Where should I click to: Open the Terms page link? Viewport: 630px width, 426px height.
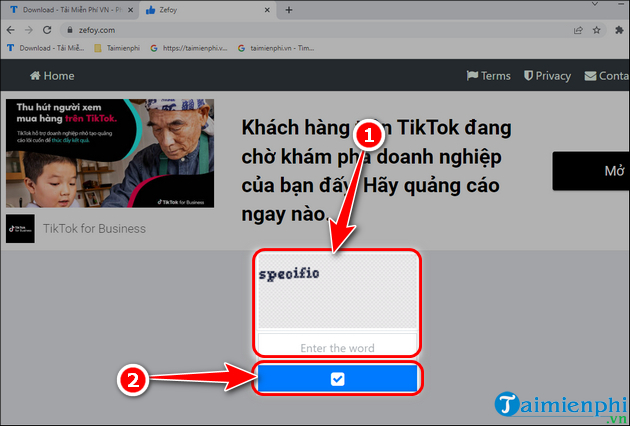[x=488, y=76]
